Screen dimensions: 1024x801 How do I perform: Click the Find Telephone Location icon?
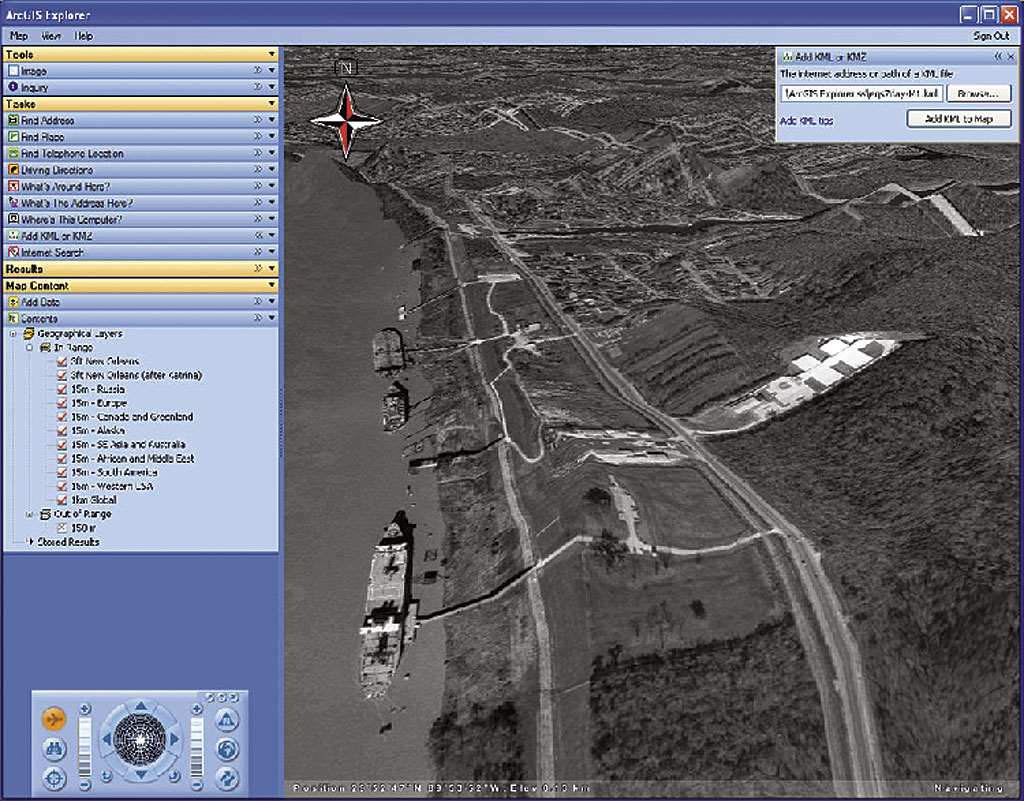(12, 153)
